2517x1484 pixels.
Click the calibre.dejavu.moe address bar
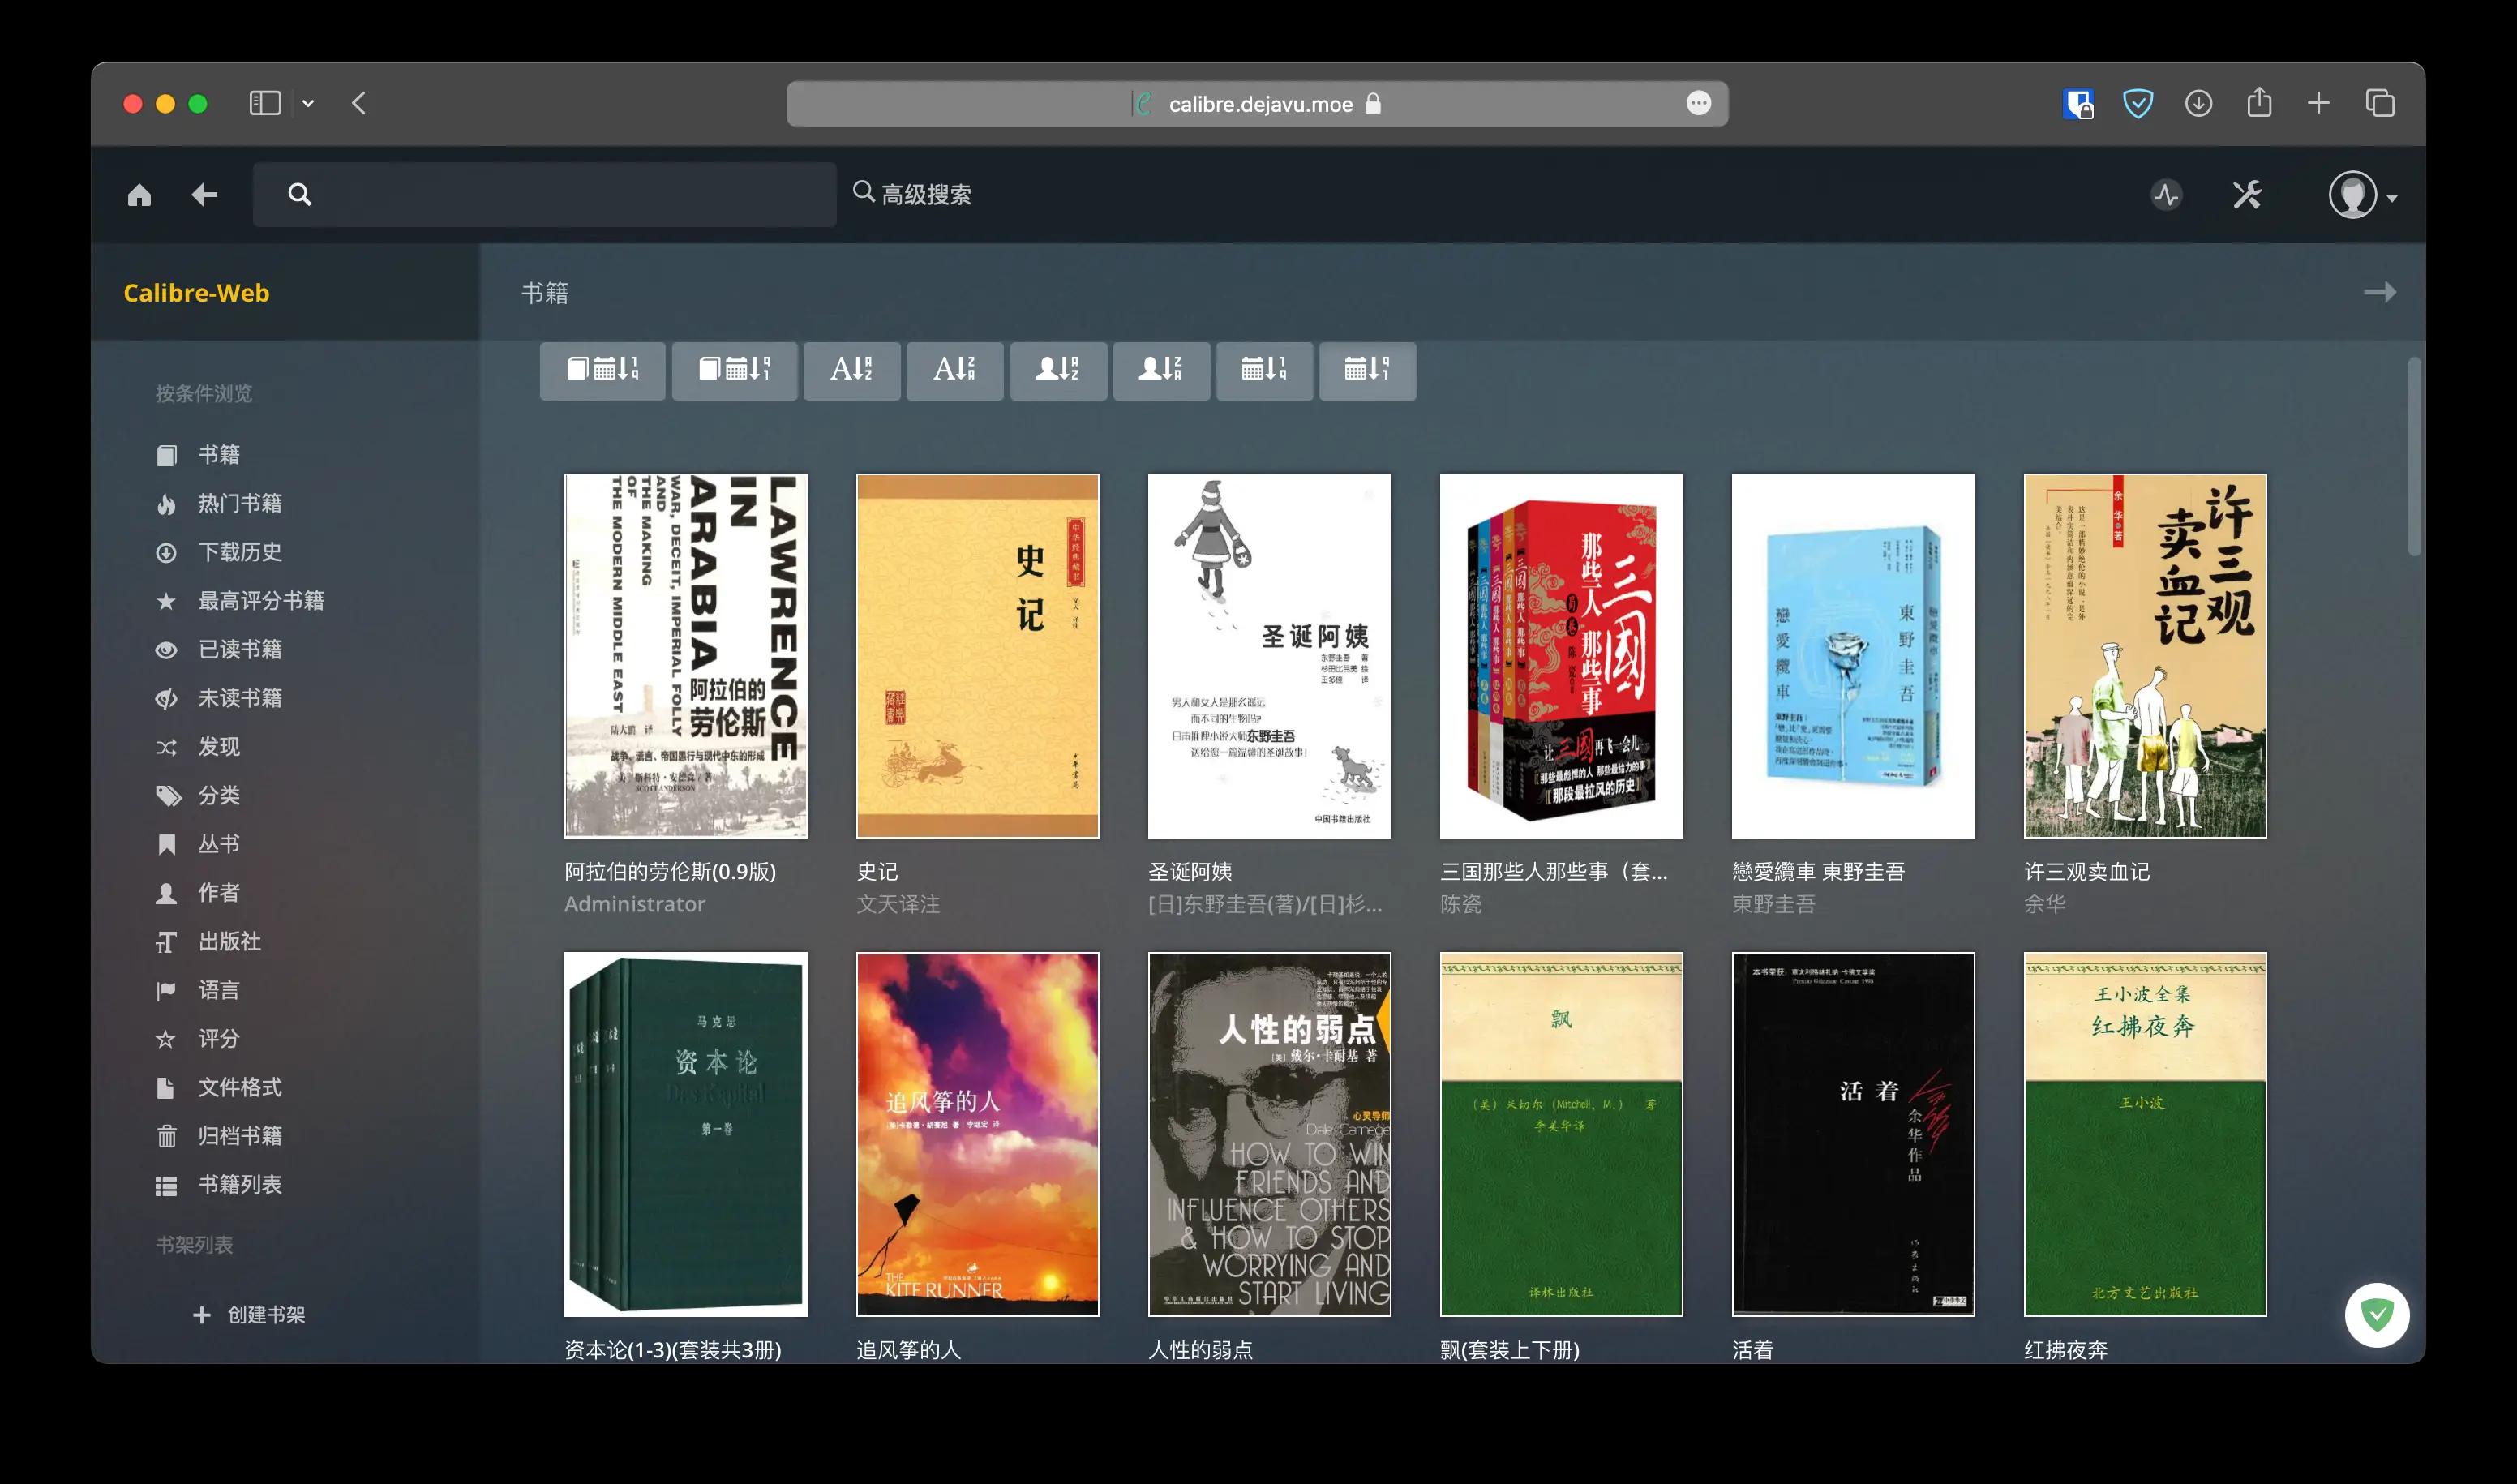tap(1257, 104)
